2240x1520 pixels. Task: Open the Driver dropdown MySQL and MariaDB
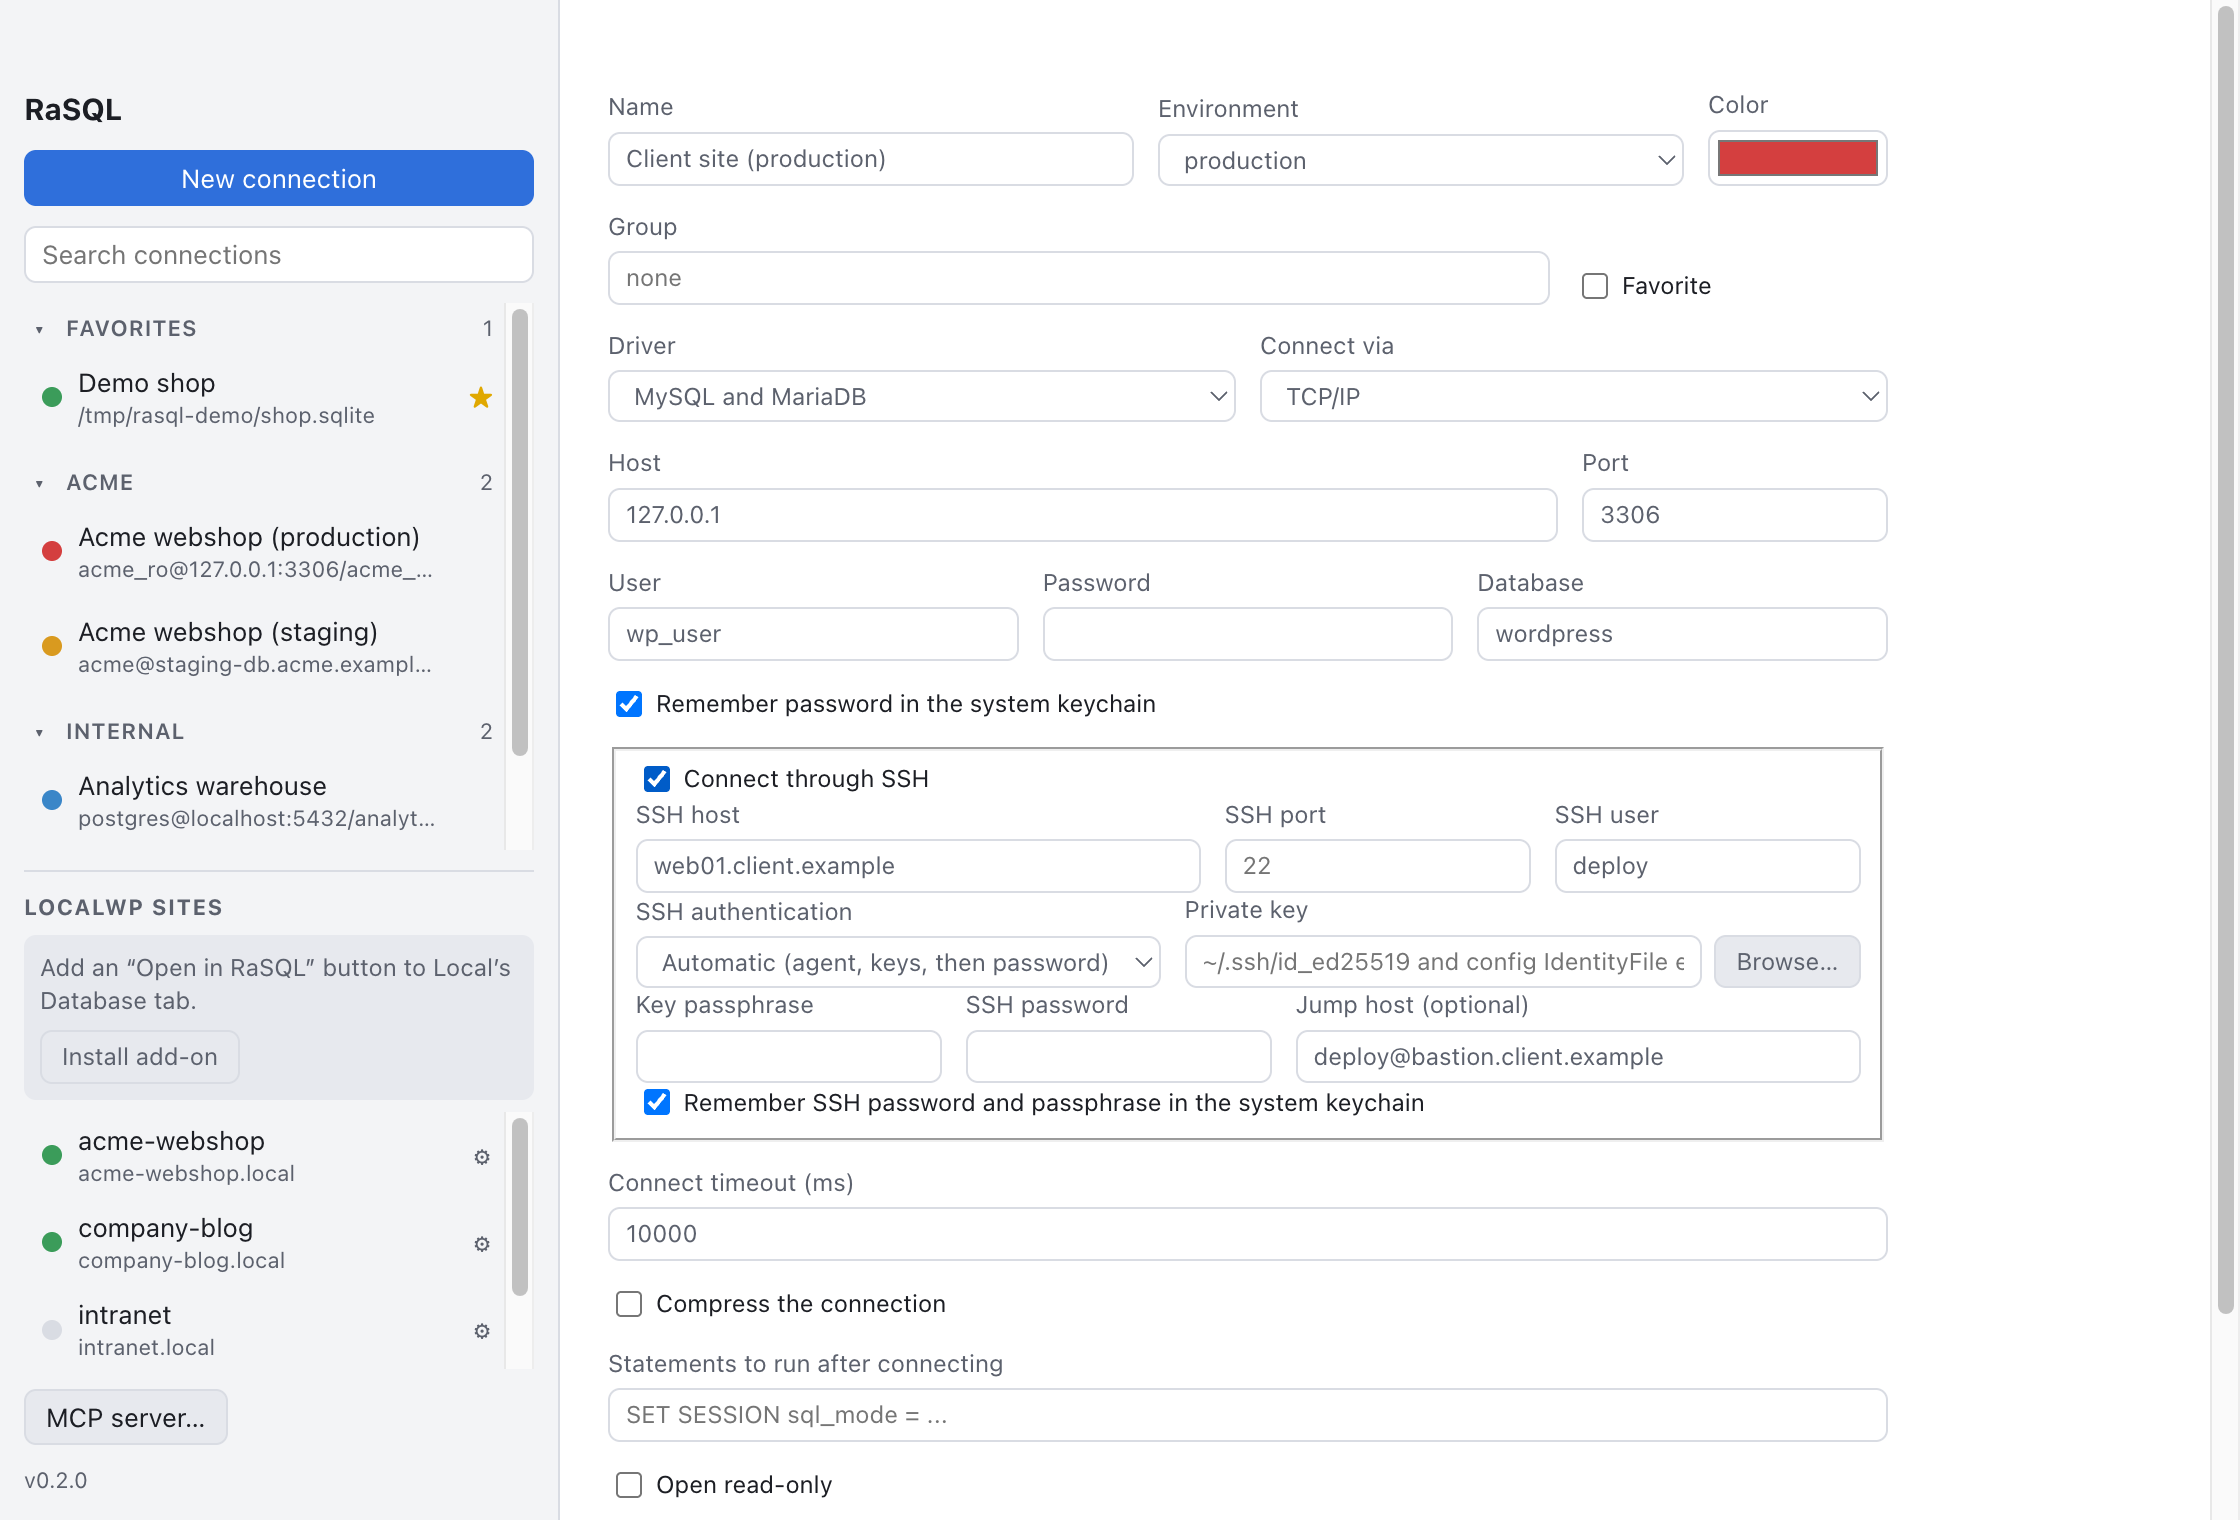(921, 396)
